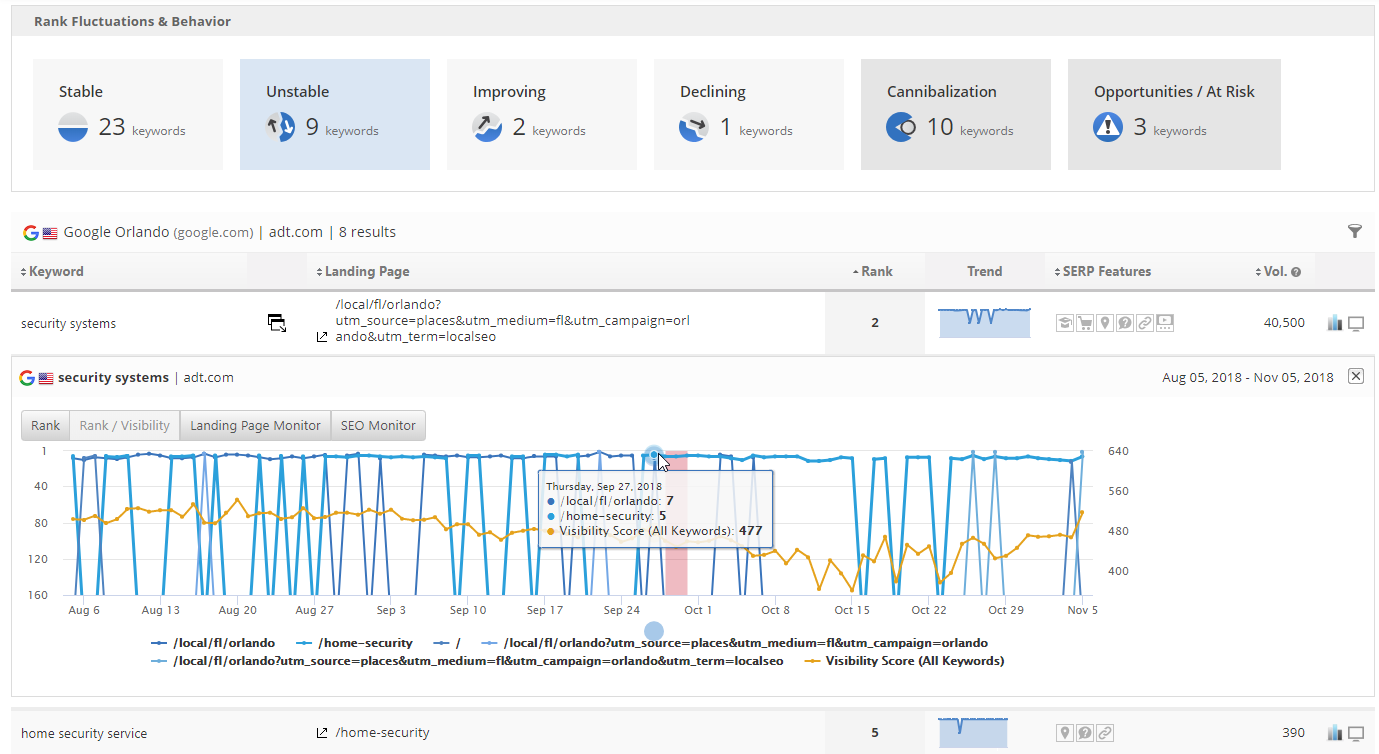Viewport: 1379px width, 754px height.
Task: Select the Stable keywords card
Action: (x=128, y=114)
